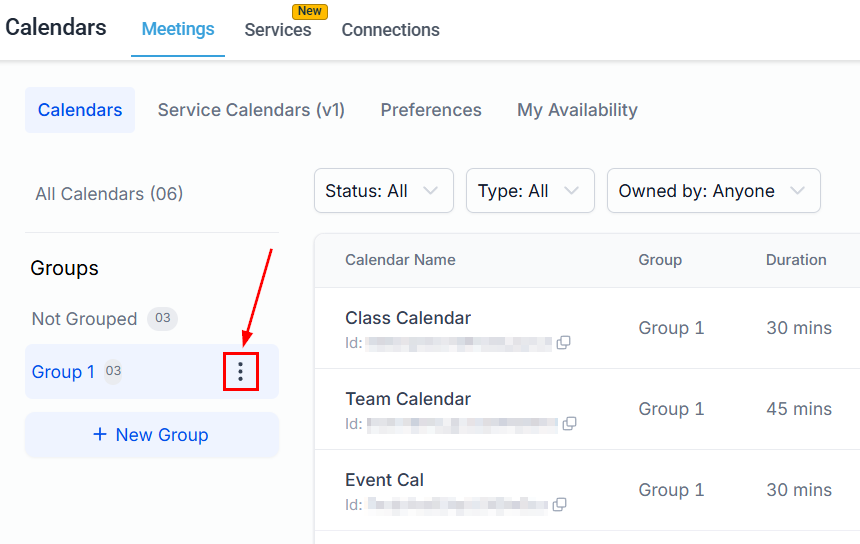Click the Calendar Name column header
The width and height of the screenshot is (860, 544).
point(400,260)
